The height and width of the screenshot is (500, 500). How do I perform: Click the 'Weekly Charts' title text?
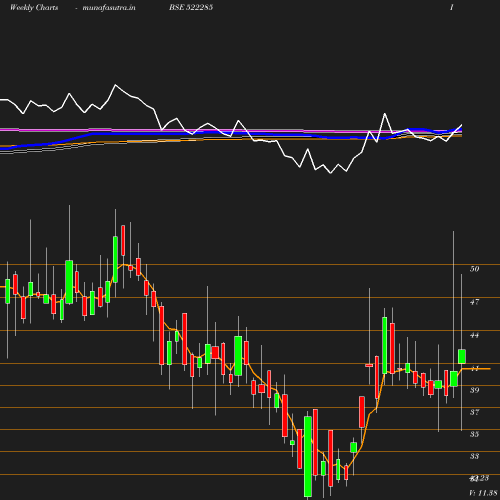point(34,7)
